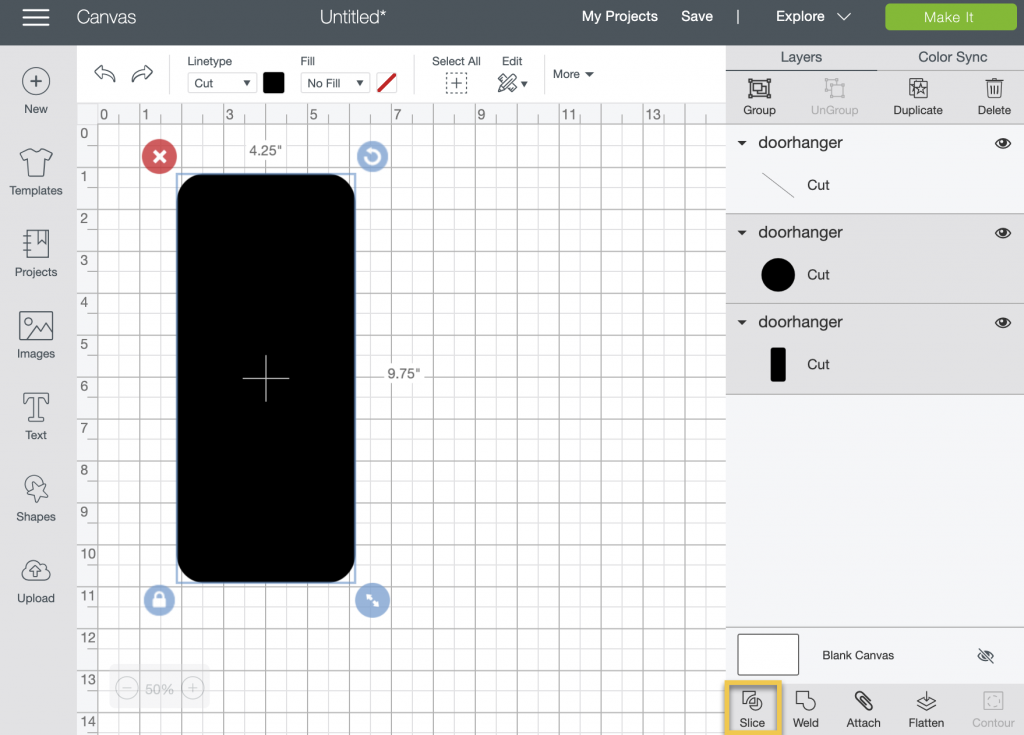Click the Attach paperclip icon
Image resolution: width=1024 pixels, height=735 pixels.
click(x=863, y=702)
